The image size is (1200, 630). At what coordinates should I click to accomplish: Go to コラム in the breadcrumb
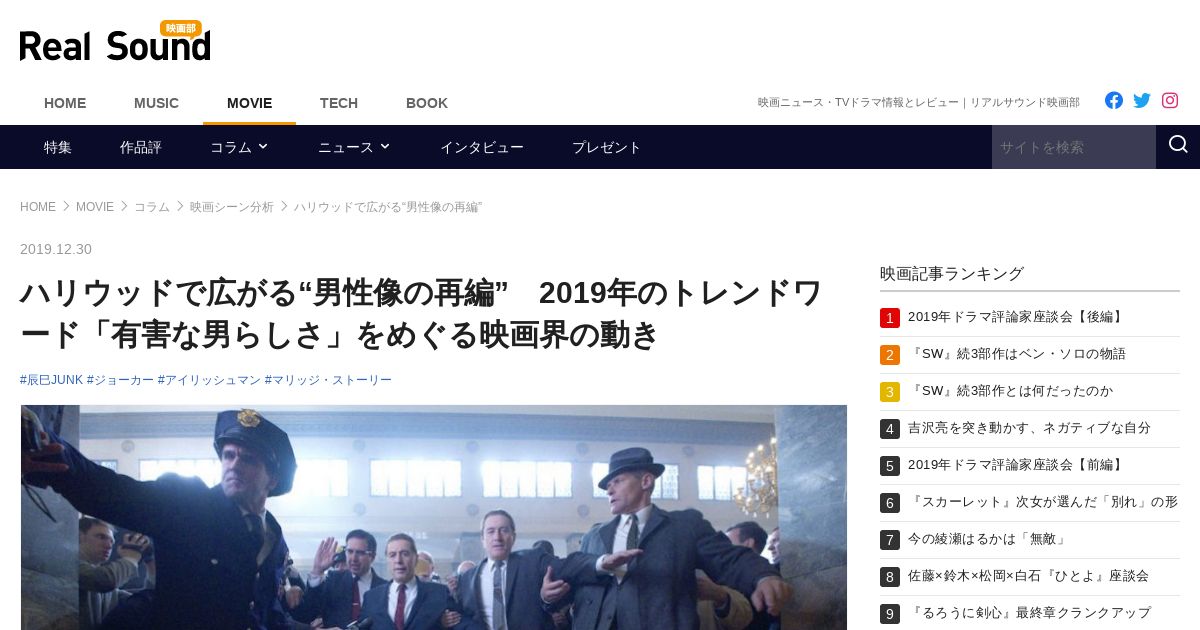coord(152,207)
